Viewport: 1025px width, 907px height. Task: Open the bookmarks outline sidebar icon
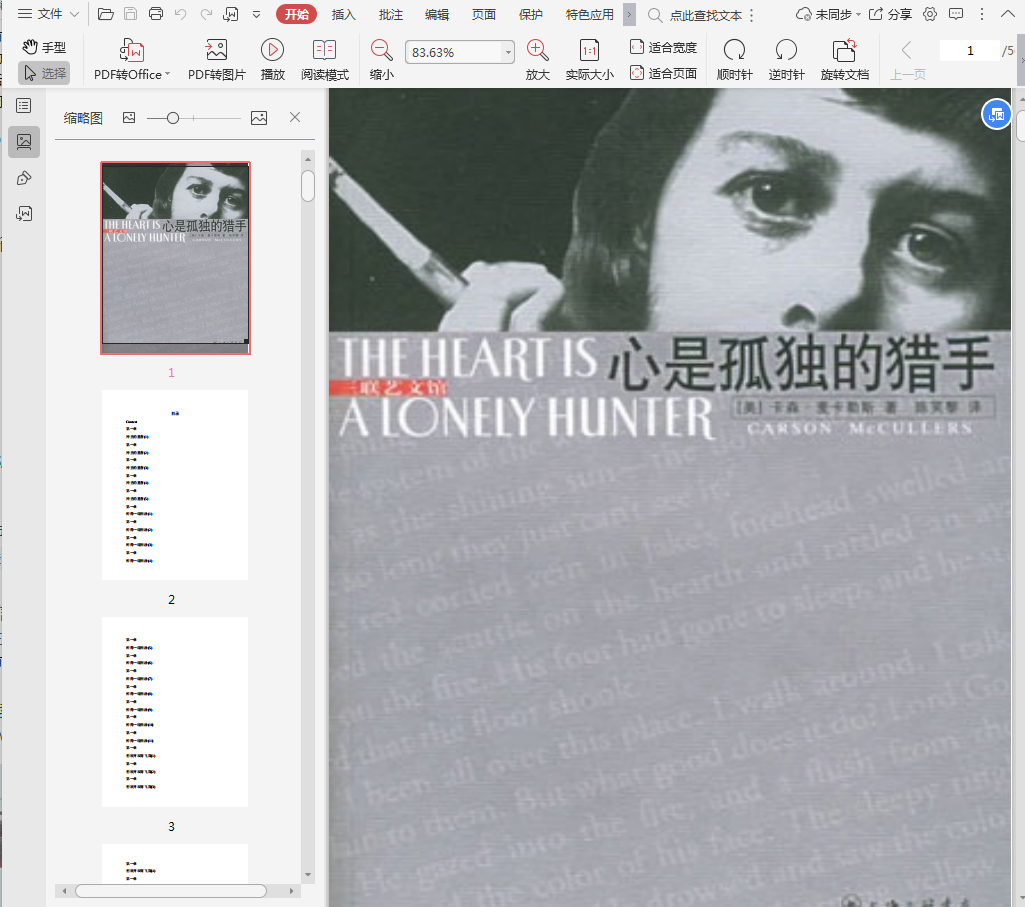pos(24,106)
